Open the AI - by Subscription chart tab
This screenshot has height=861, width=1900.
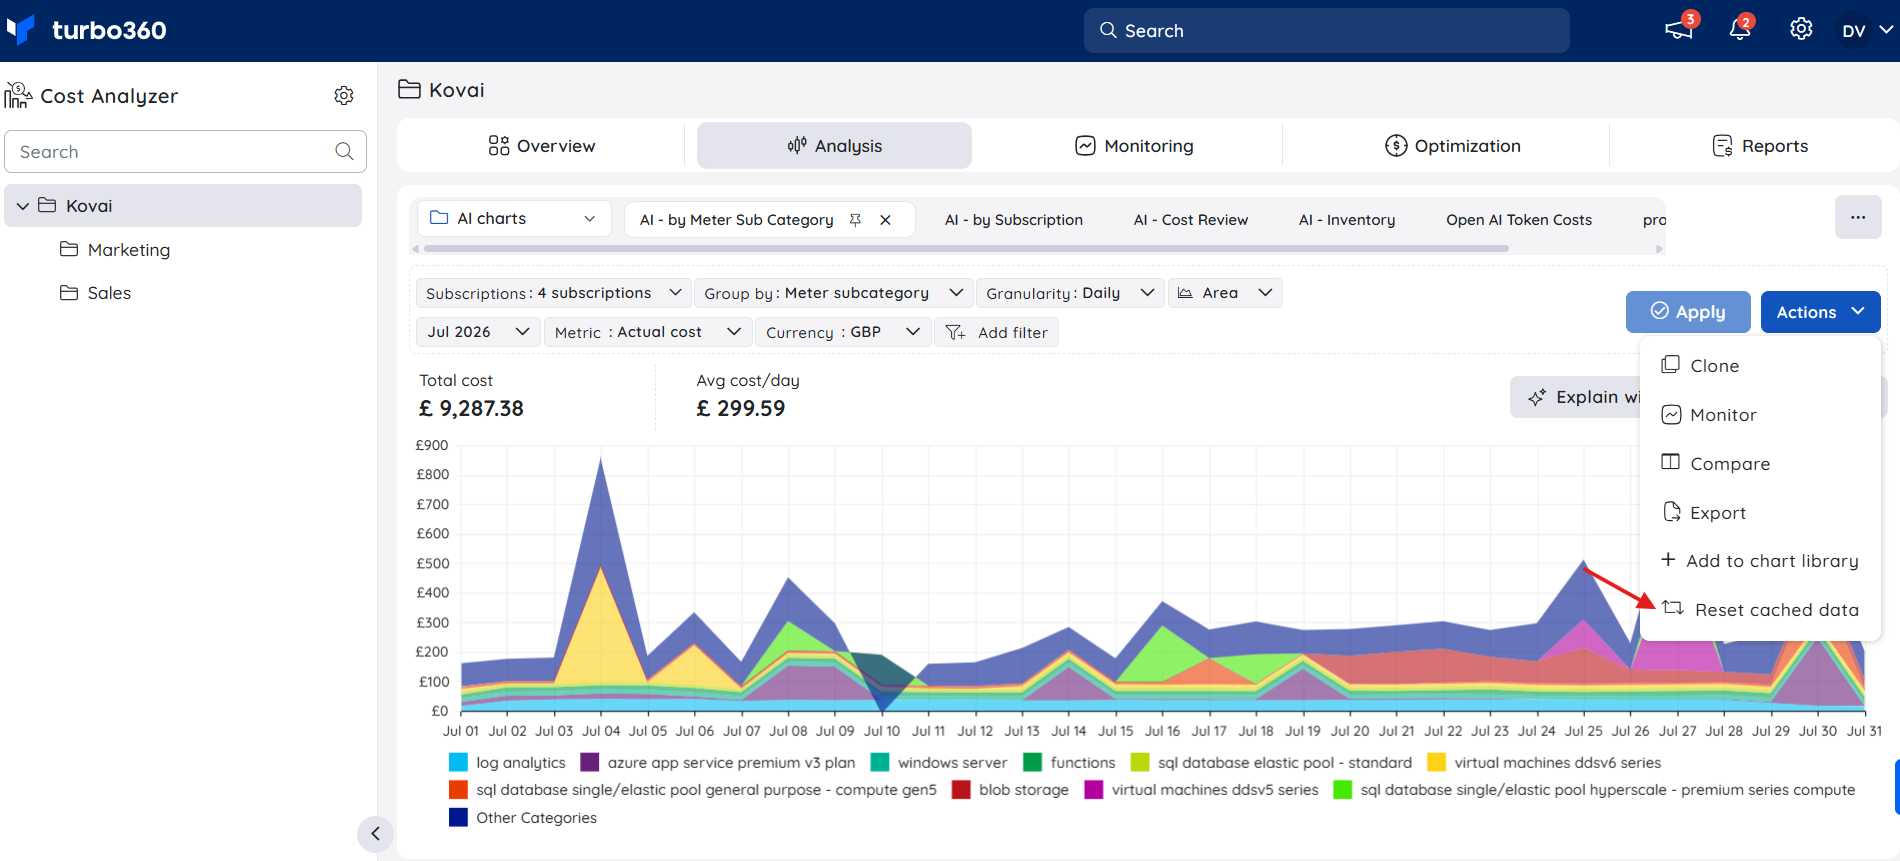[1013, 220]
